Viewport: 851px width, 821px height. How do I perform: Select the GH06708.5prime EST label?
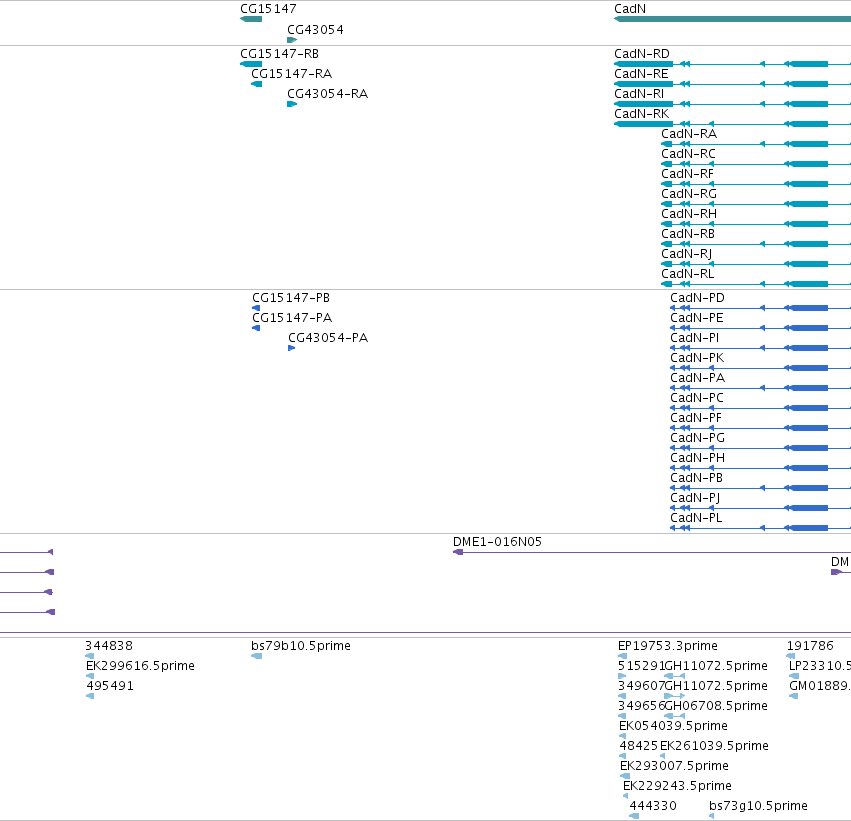716,706
